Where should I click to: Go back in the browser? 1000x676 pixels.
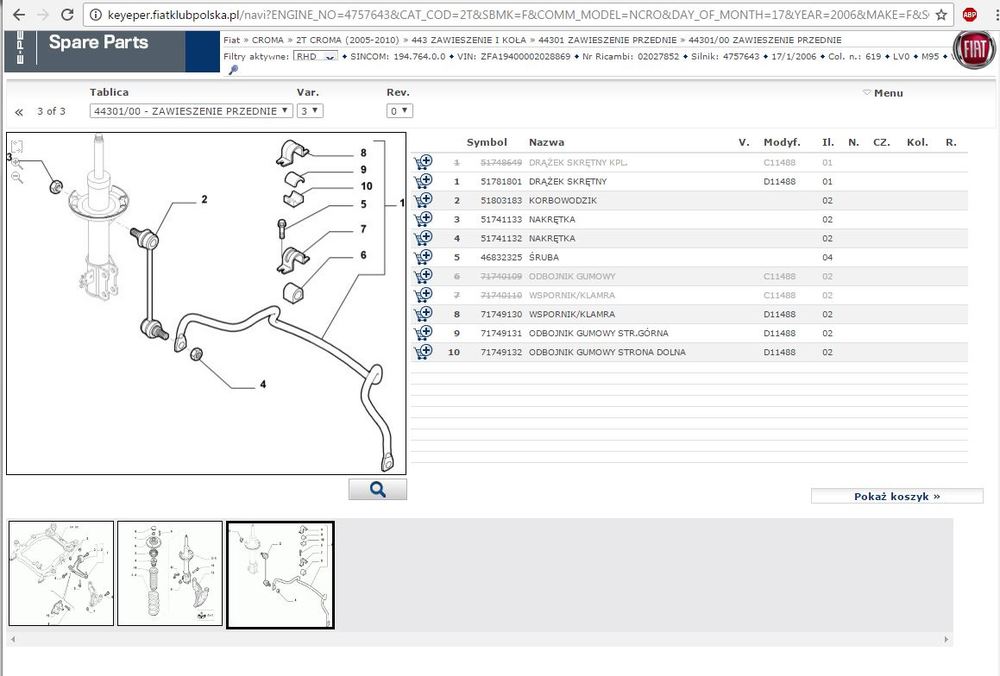[19, 14]
